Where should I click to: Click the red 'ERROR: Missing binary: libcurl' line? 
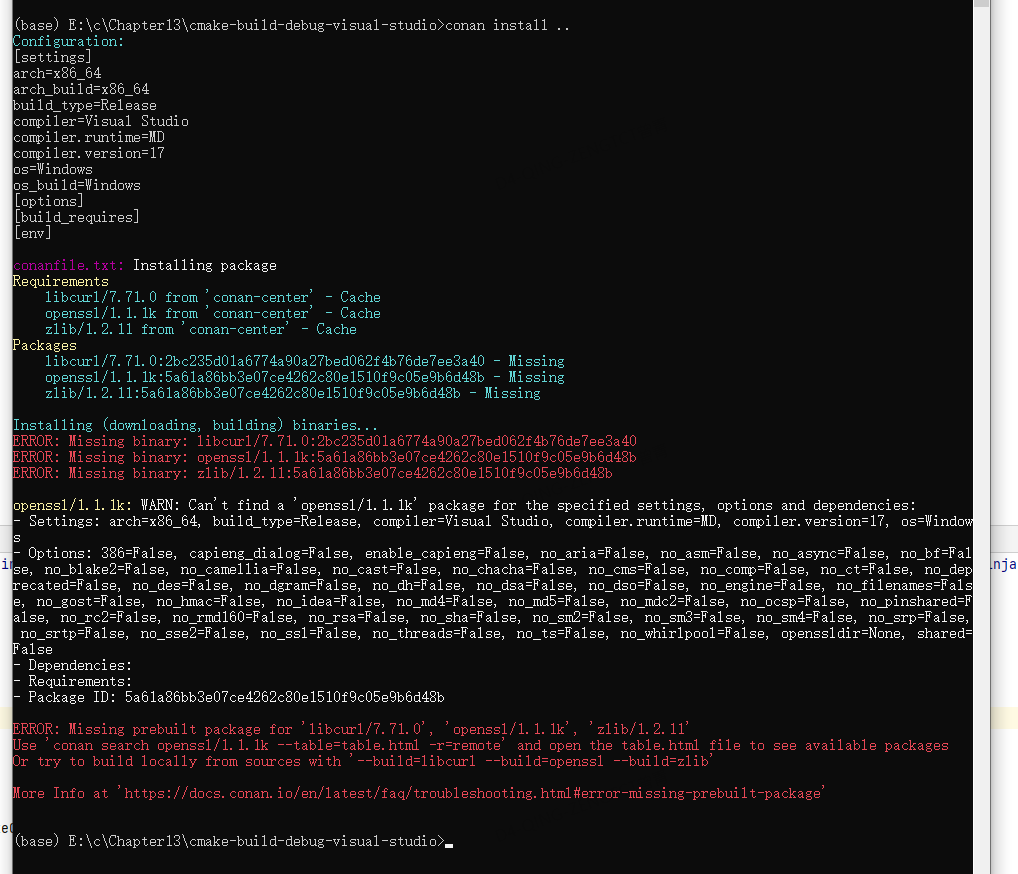click(324, 441)
